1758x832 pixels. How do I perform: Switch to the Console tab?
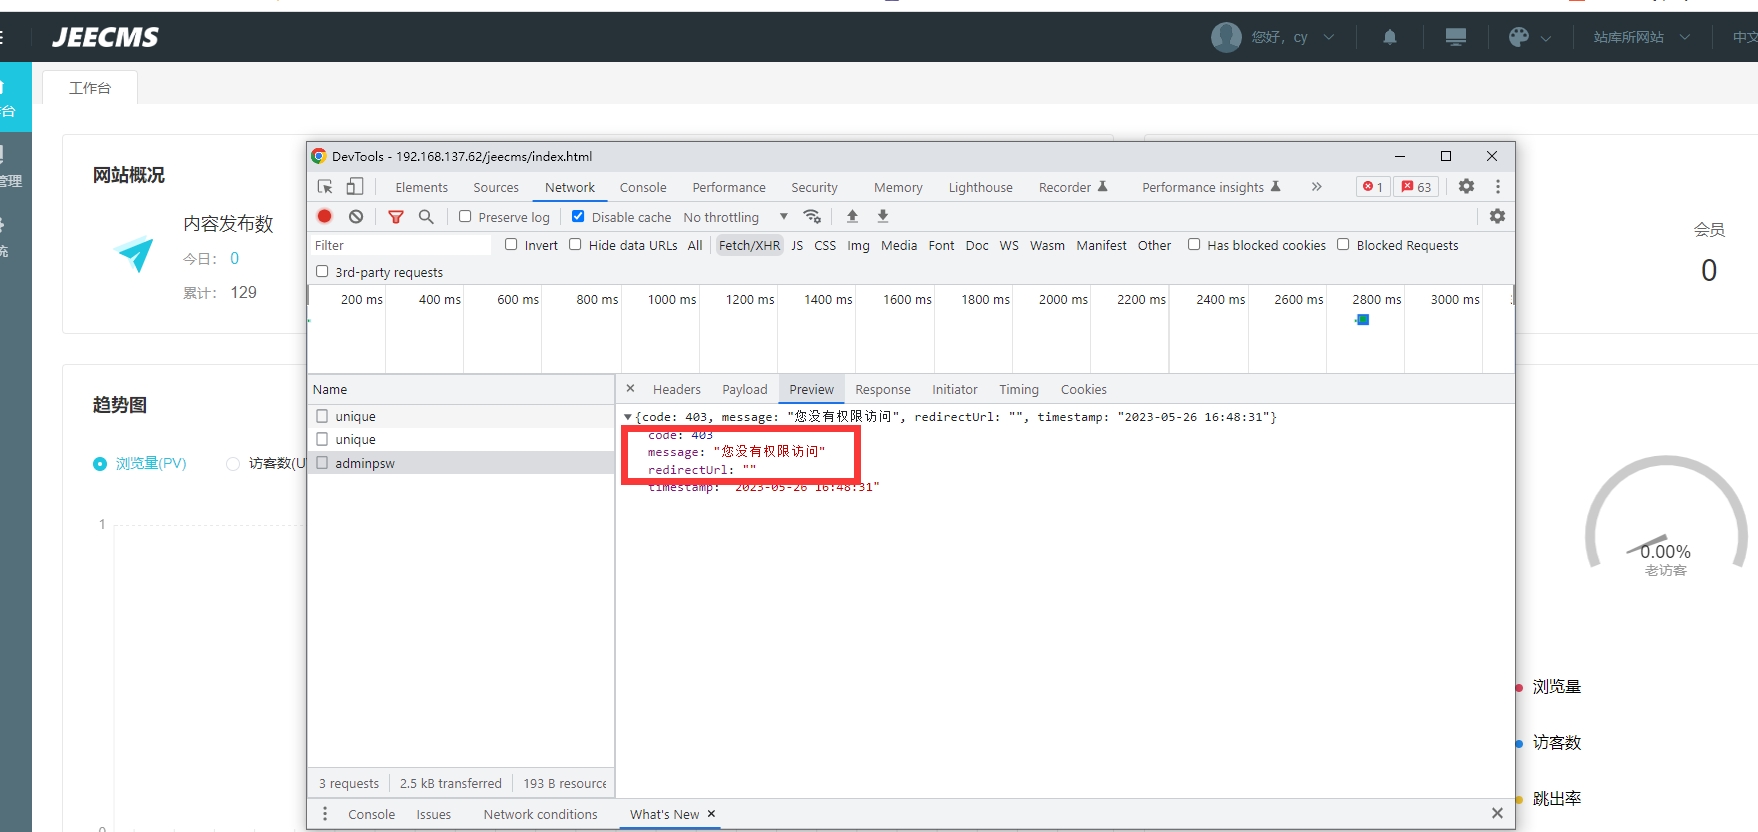point(642,187)
